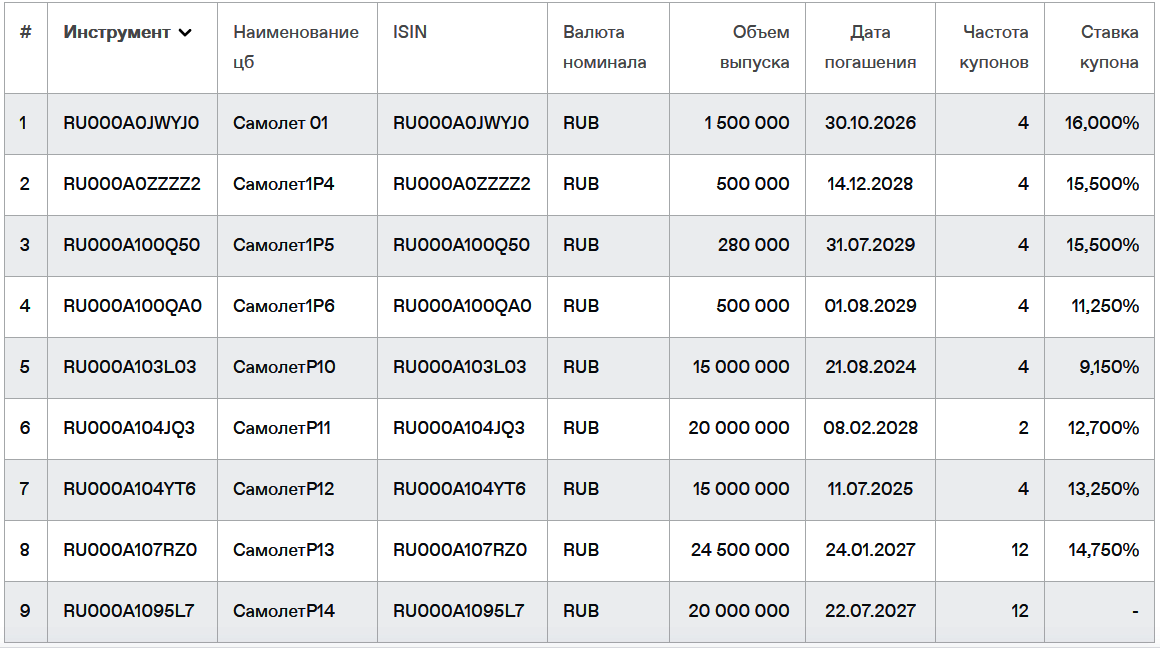Click the 24 500 000 issue volume cell

[x=740, y=550]
